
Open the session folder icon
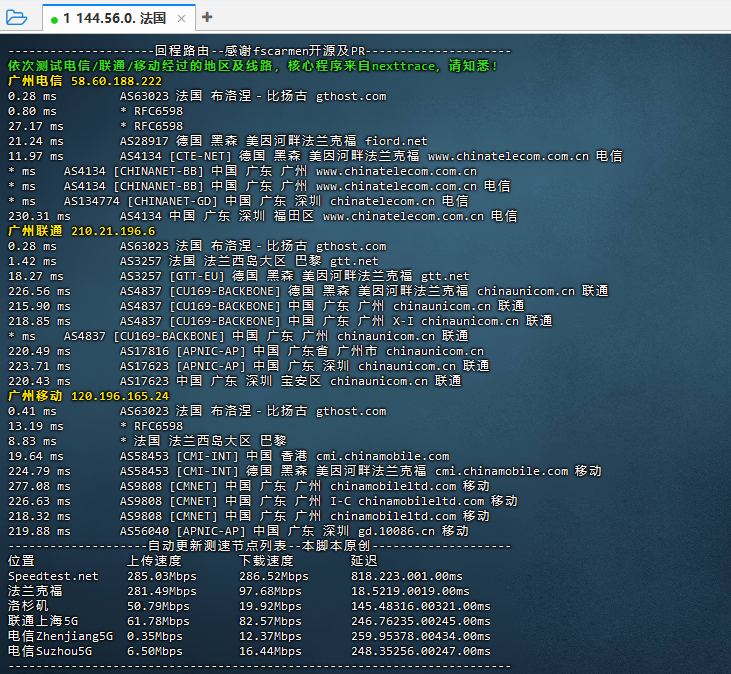pos(16,17)
